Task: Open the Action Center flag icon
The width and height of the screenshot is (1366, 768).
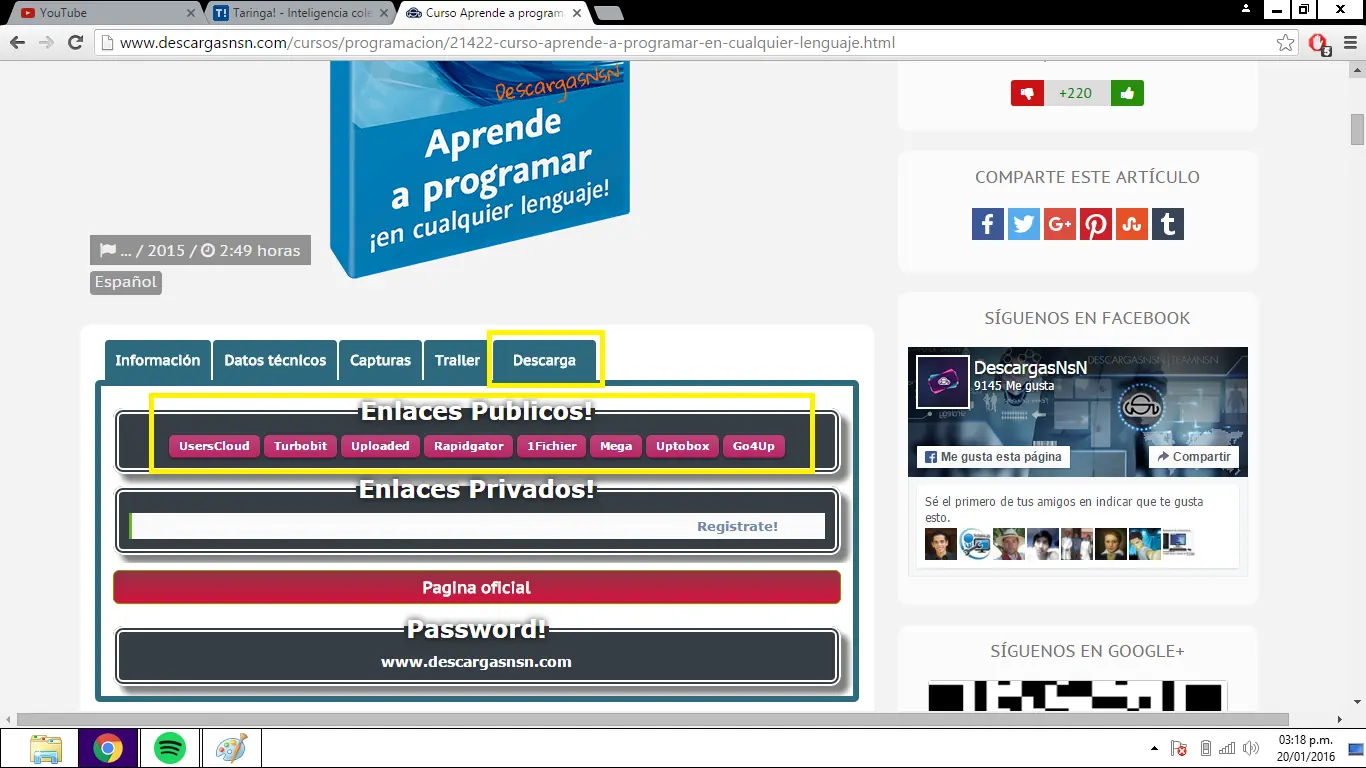Action: (x=1179, y=748)
